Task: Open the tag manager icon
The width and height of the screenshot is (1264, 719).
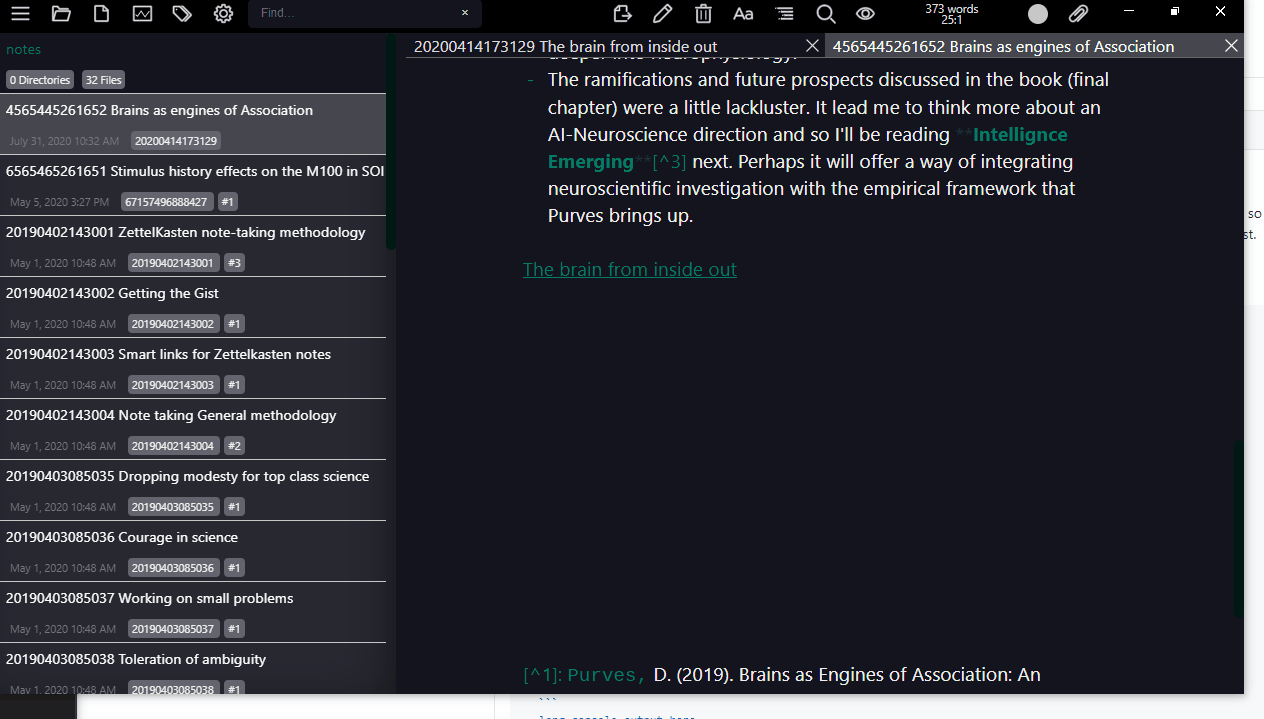Action: (182, 14)
